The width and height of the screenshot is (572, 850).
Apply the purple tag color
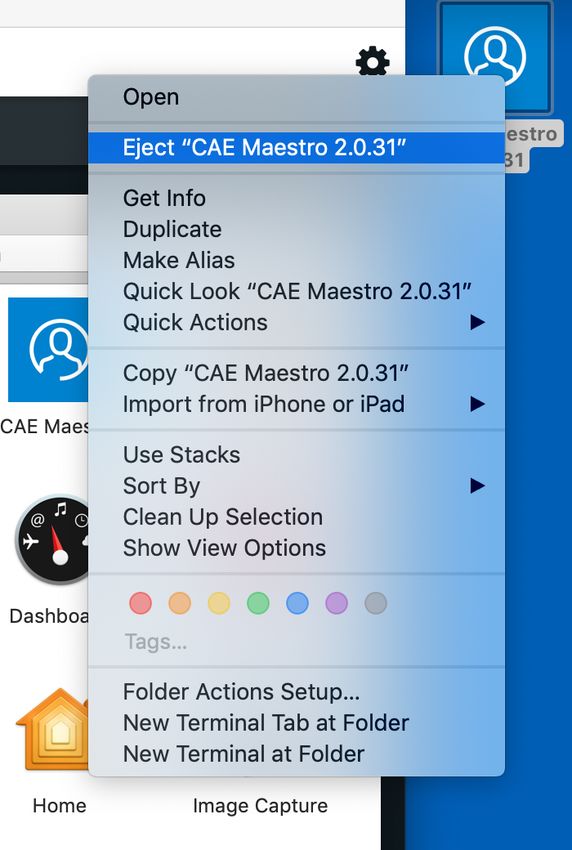336,603
